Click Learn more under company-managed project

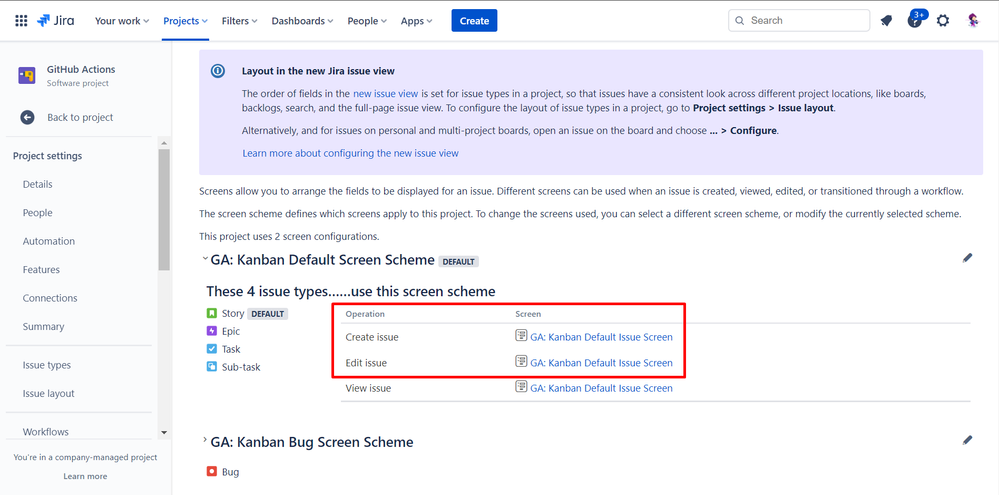click(85, 476)
